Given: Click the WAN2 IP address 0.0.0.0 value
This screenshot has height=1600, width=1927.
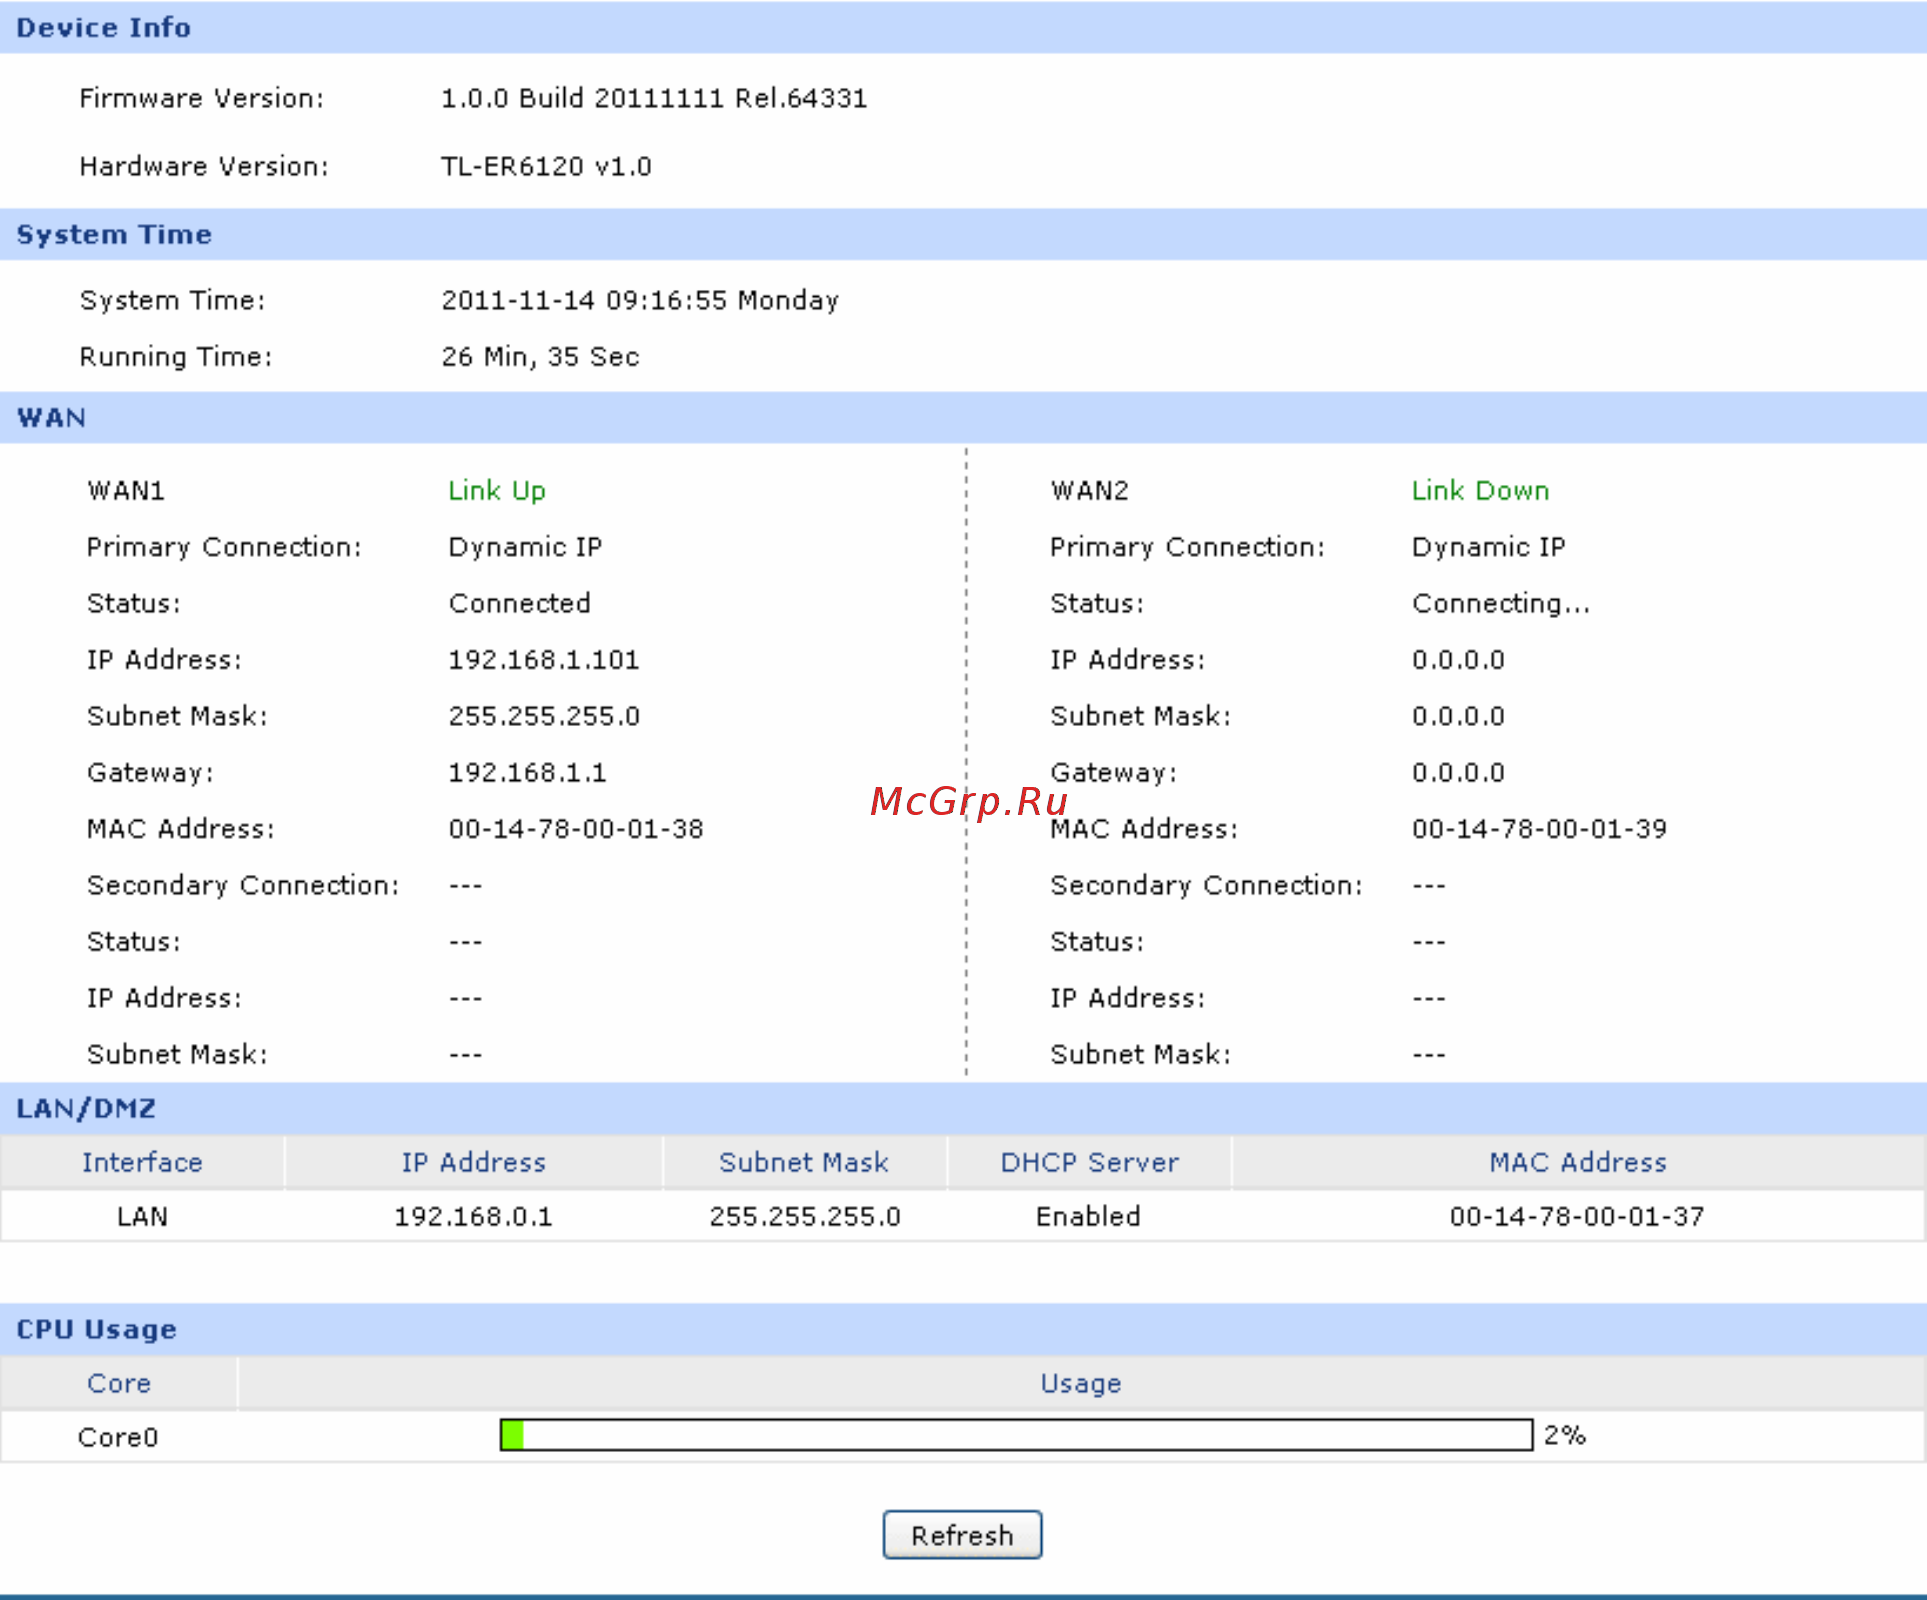Looking at the screenshot, I should pos(1458,660).
